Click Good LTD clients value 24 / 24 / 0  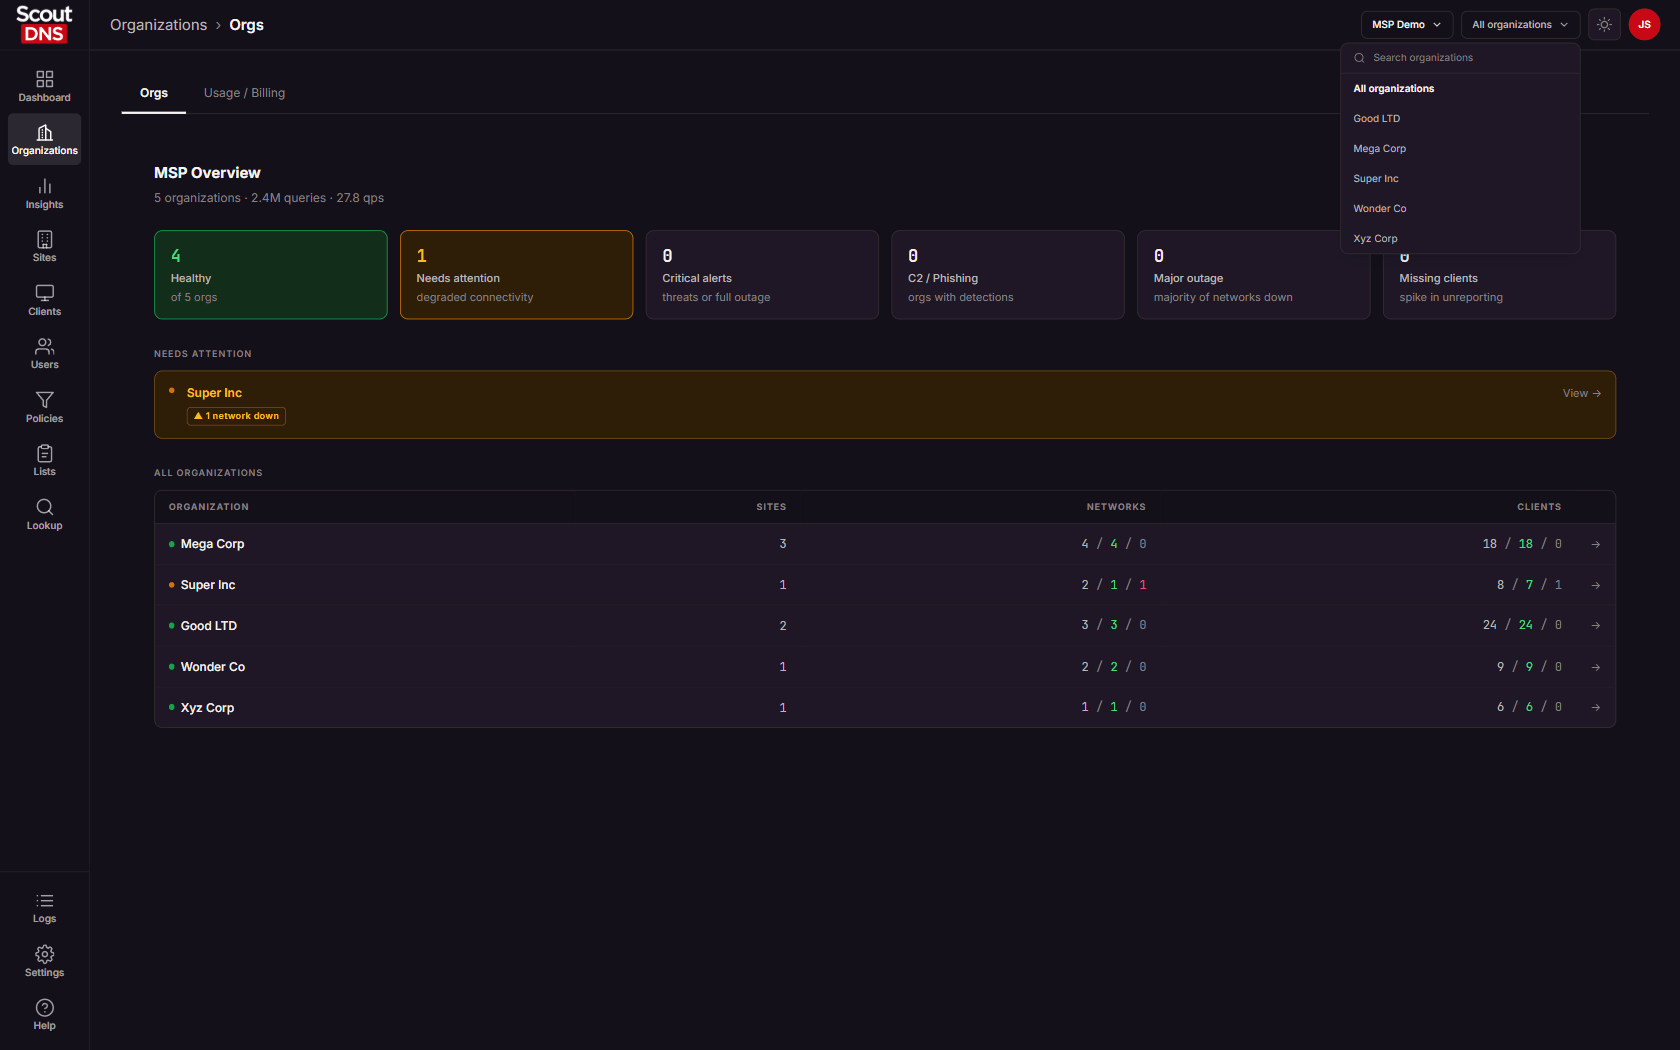pos(1522,625)
